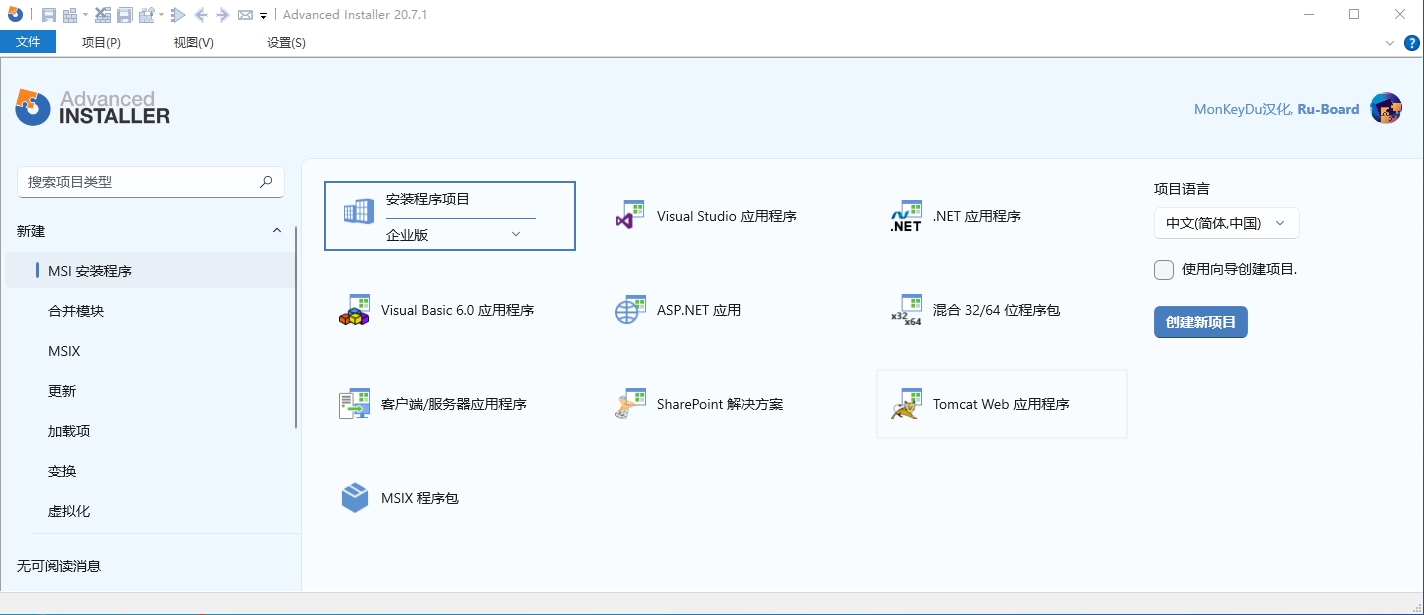Maximize the Advanced Installer window

(1354, 14)
